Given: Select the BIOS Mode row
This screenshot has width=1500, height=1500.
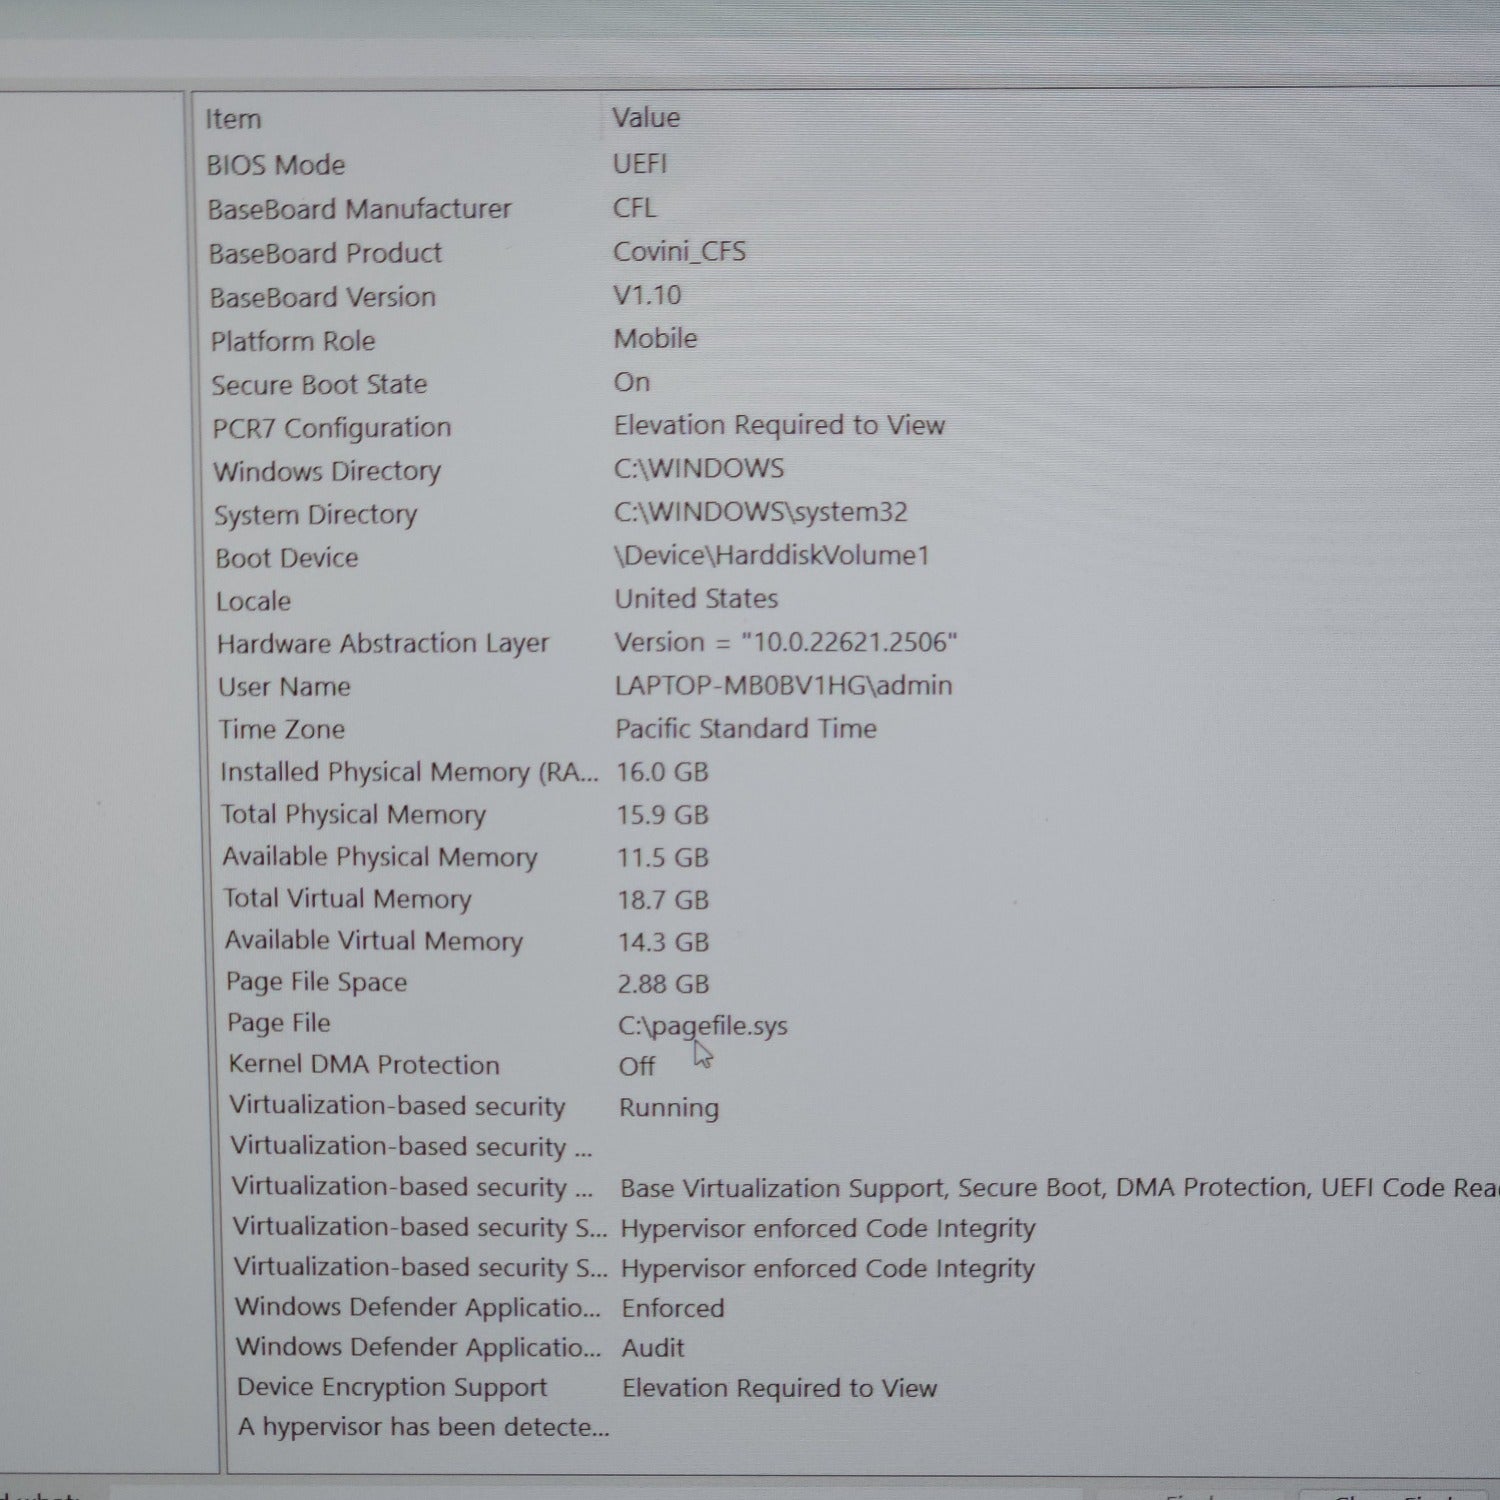Looking at the screenshot, I should 276,165.
